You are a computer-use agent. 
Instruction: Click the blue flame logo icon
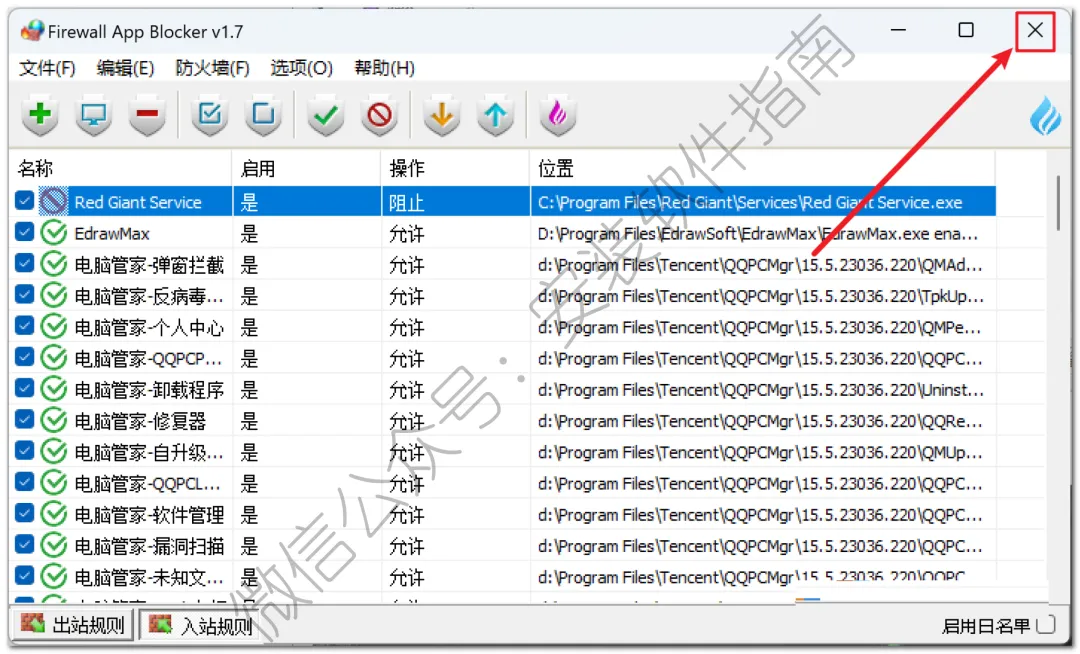[1045, 116]
